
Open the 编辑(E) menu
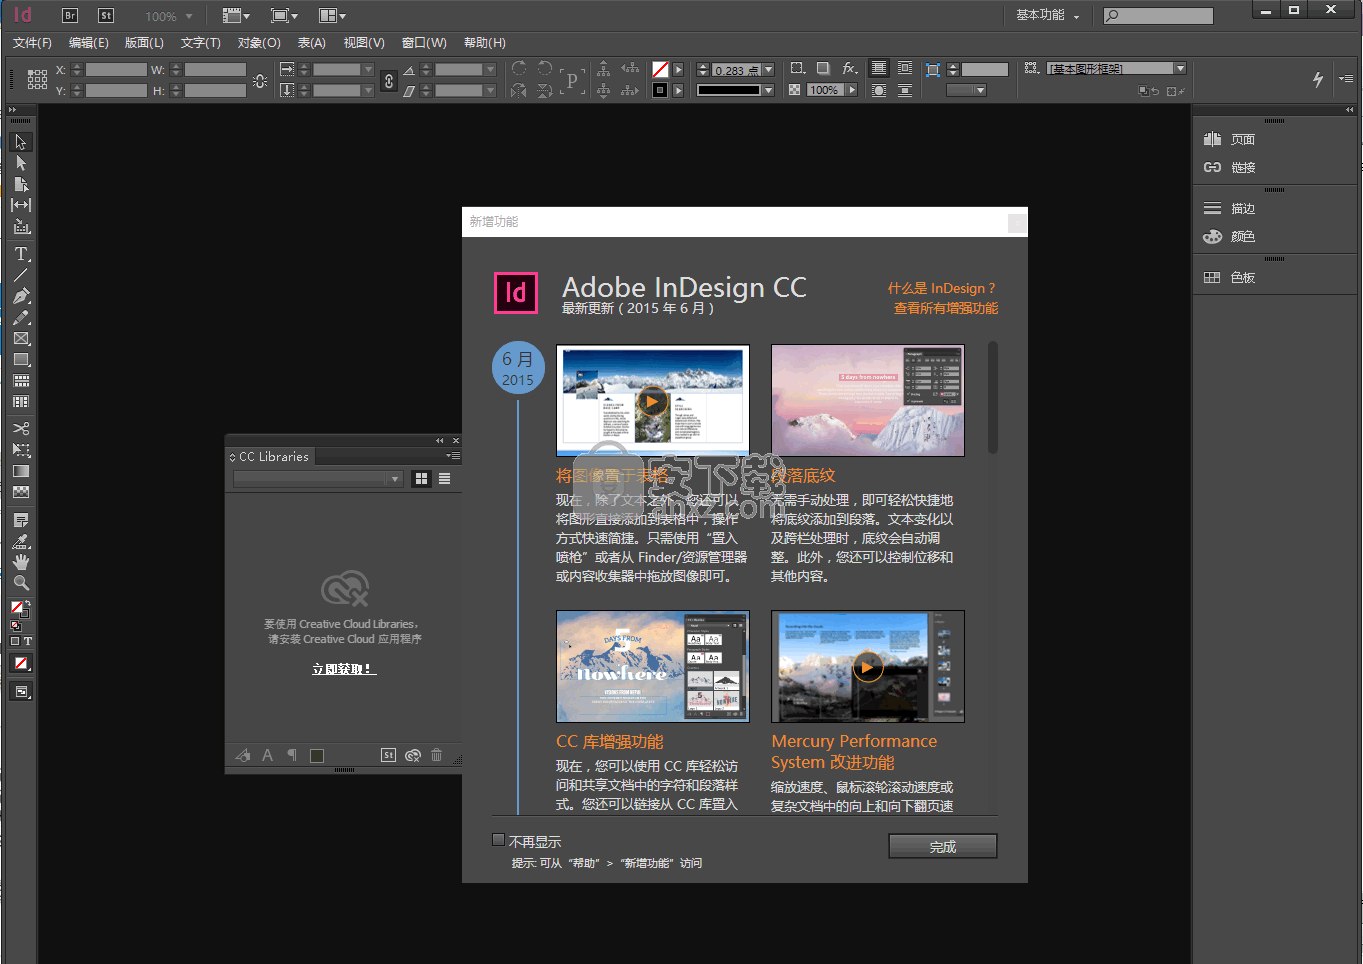click(89, 43)
